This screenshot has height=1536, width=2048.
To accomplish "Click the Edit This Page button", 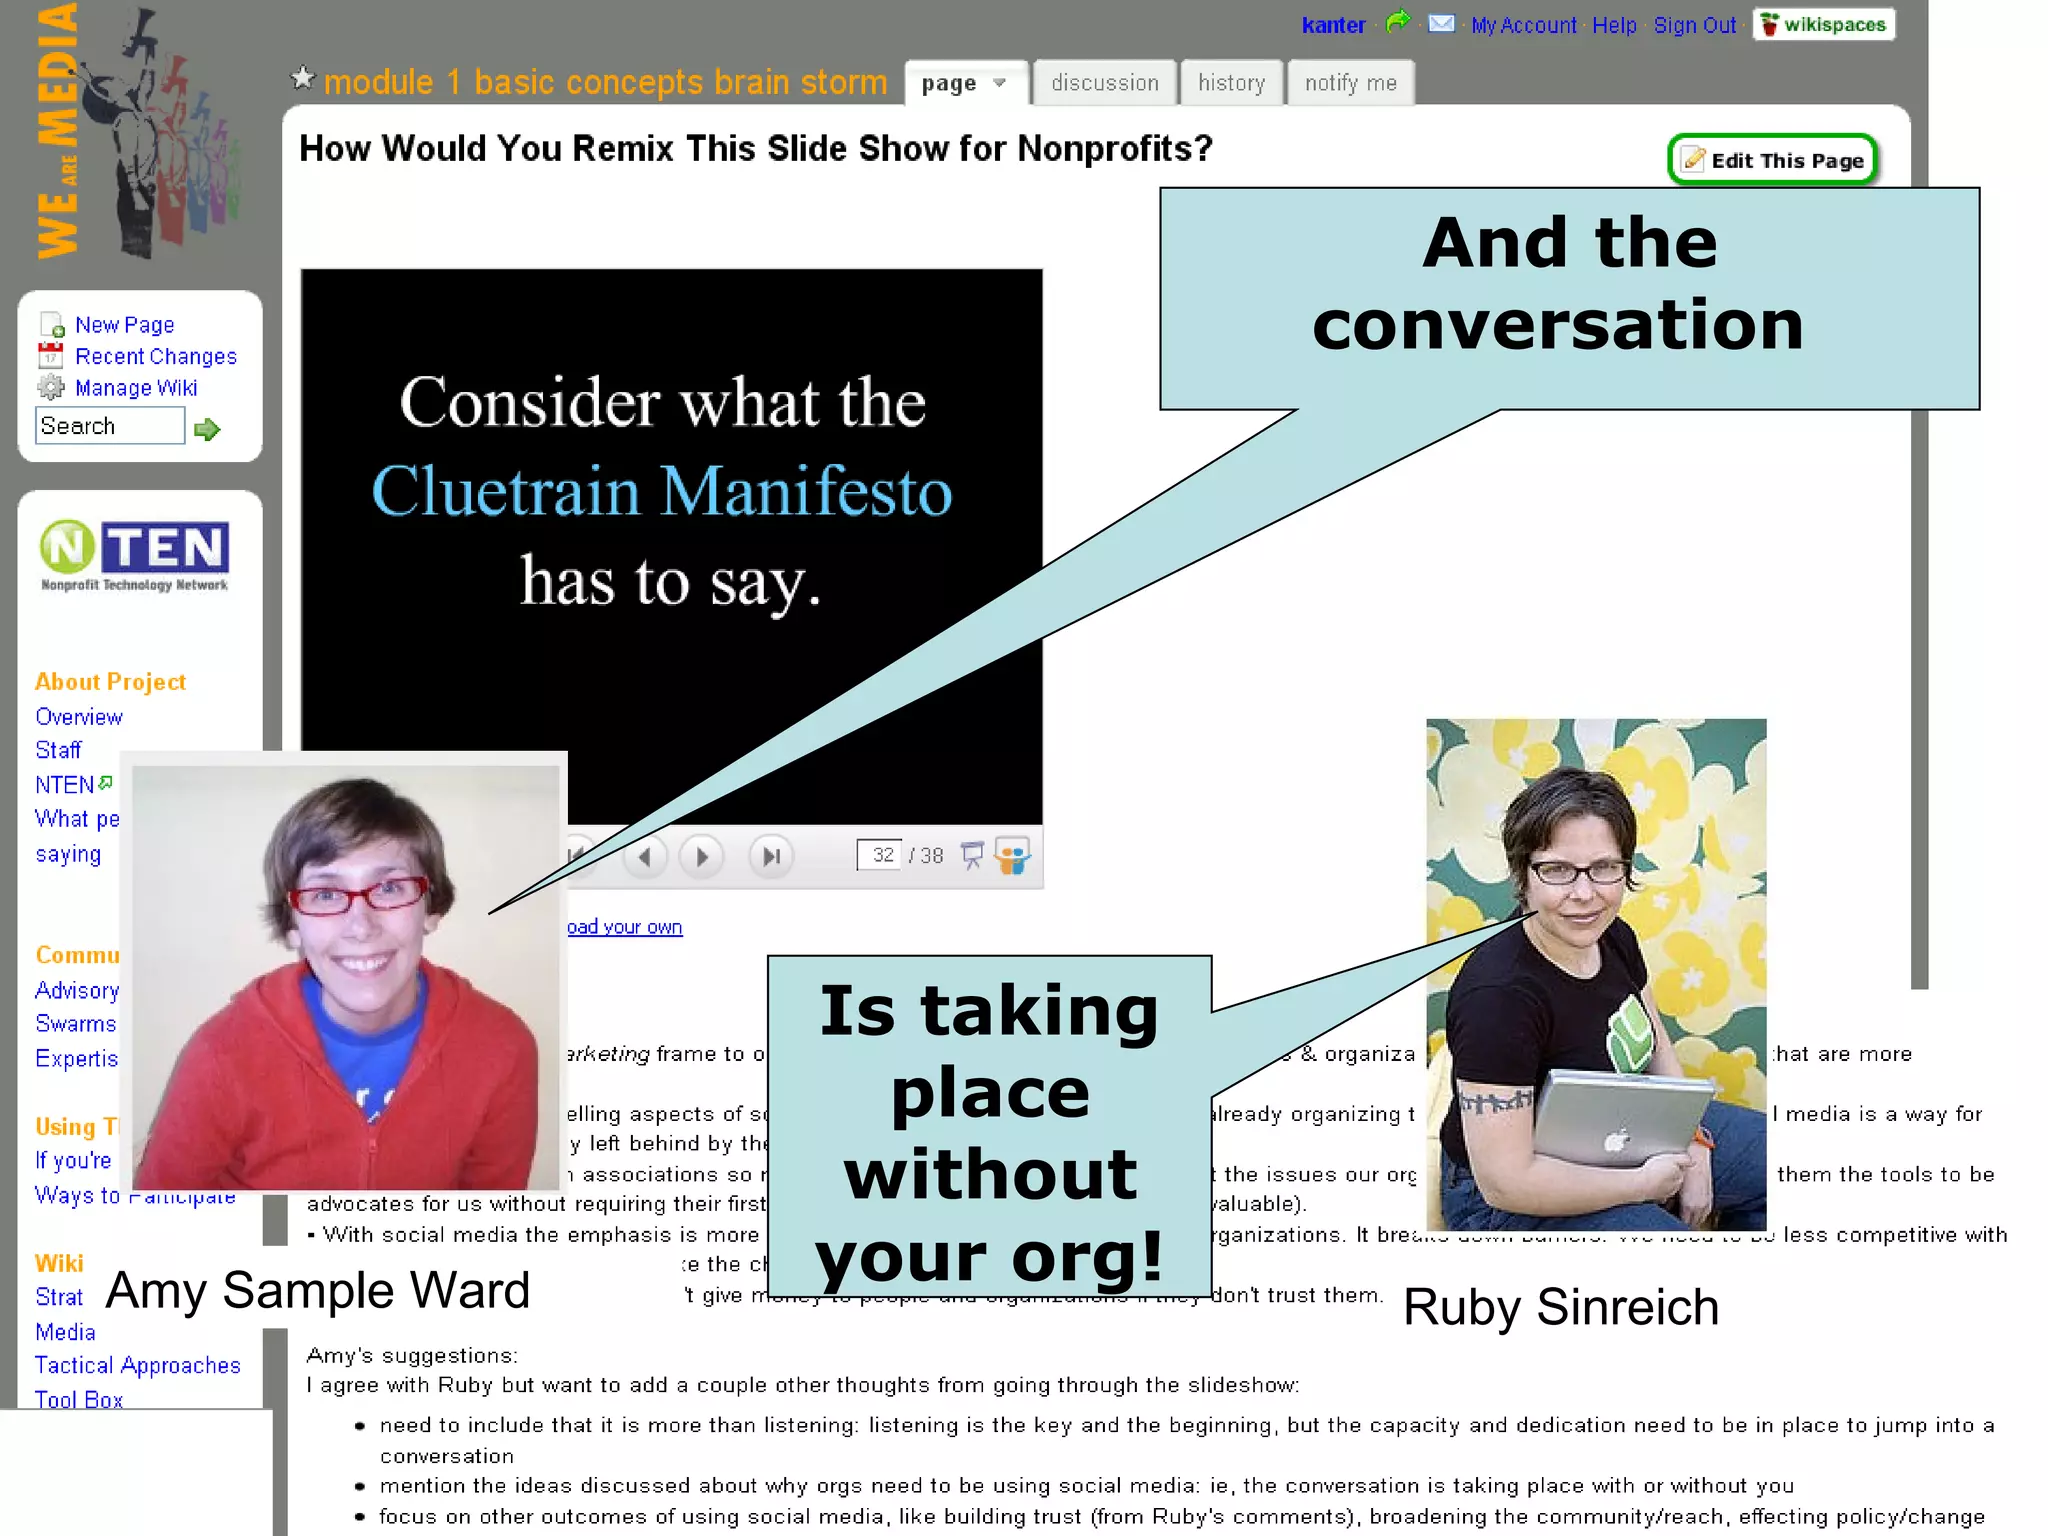I will 1774,160.
